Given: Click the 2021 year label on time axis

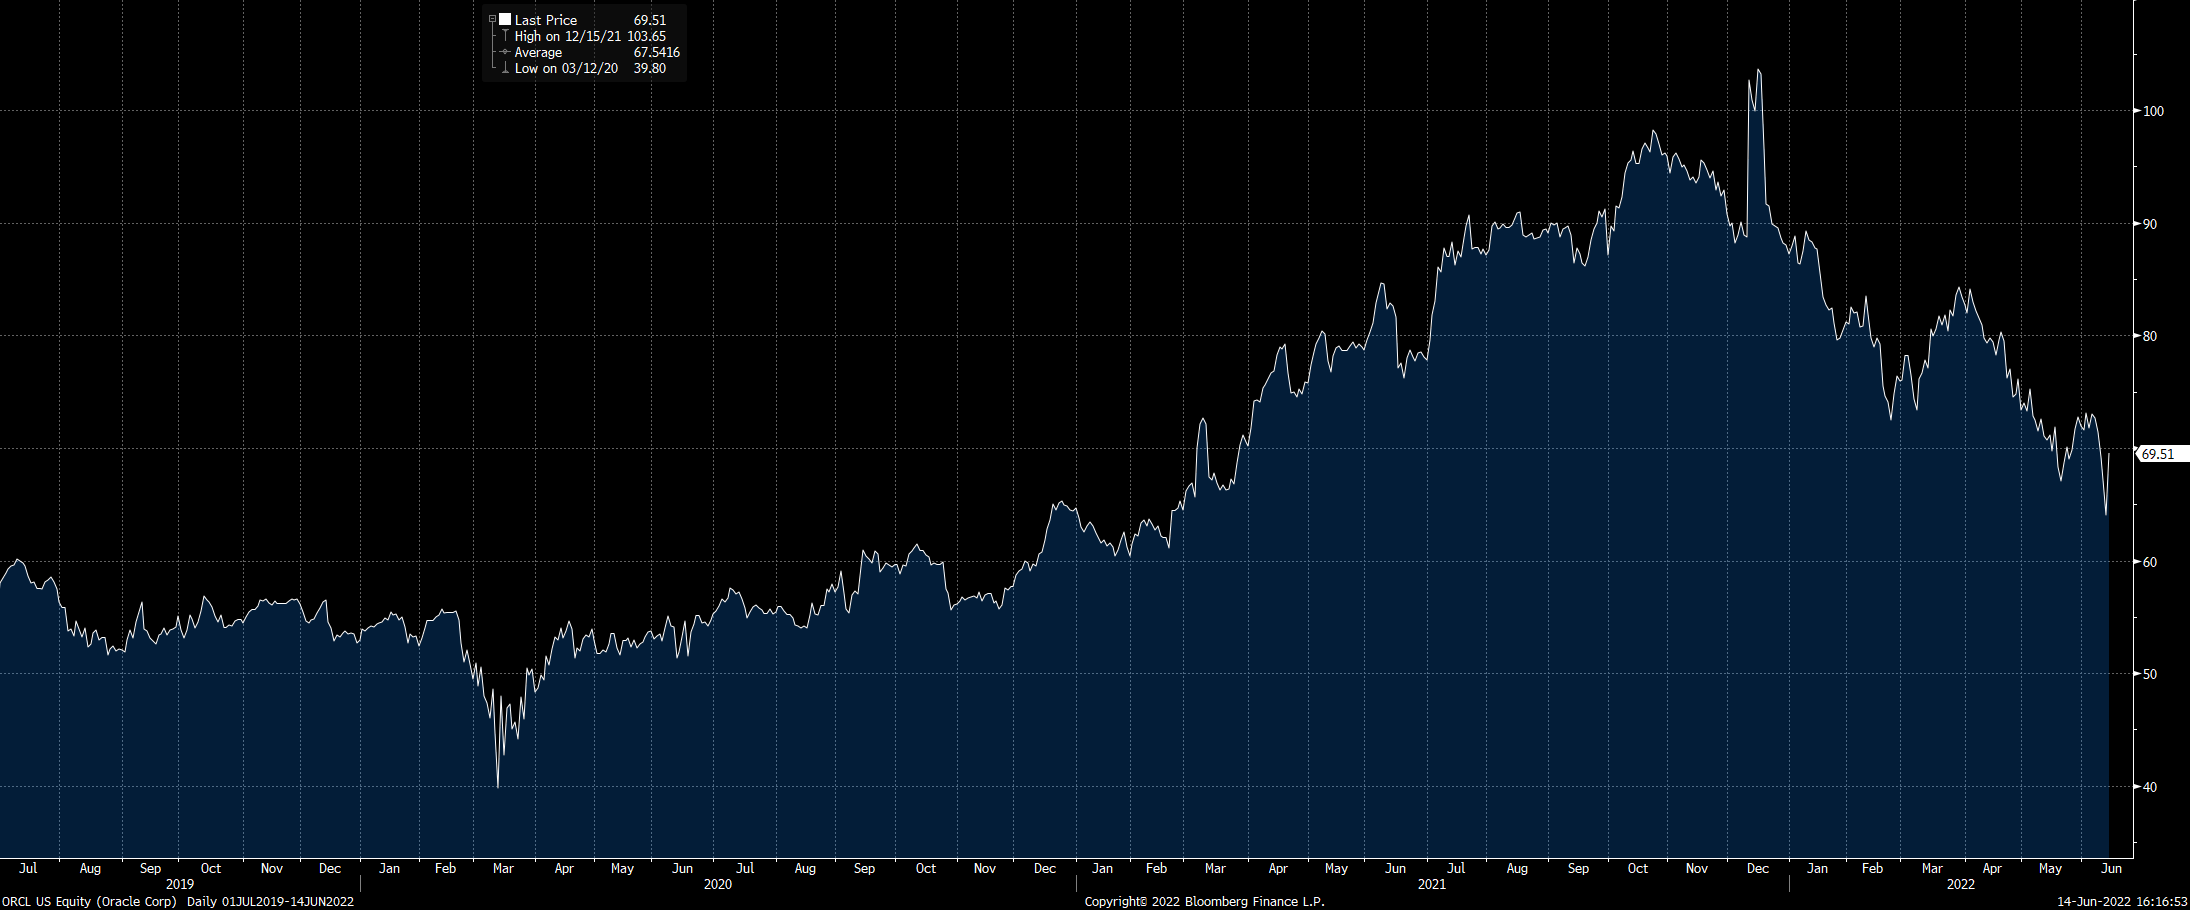Looking at the screenshot, I should pyautogui.click(x=1431, y=884).
